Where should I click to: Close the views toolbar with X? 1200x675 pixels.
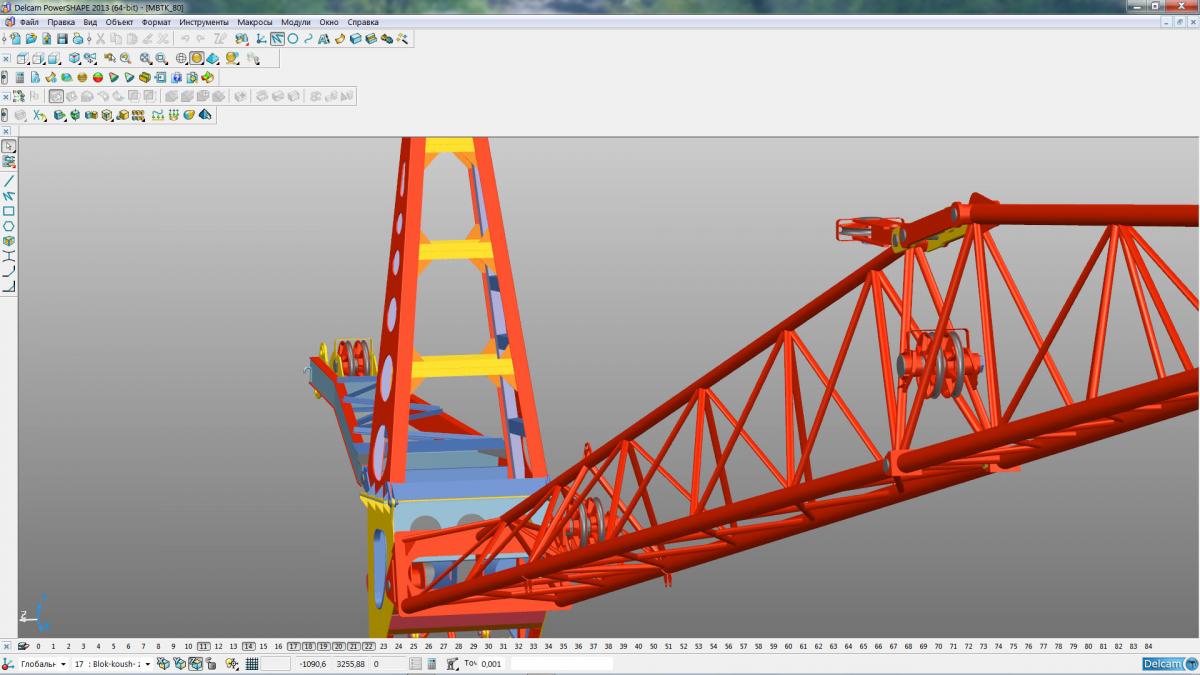click(6, 59)
